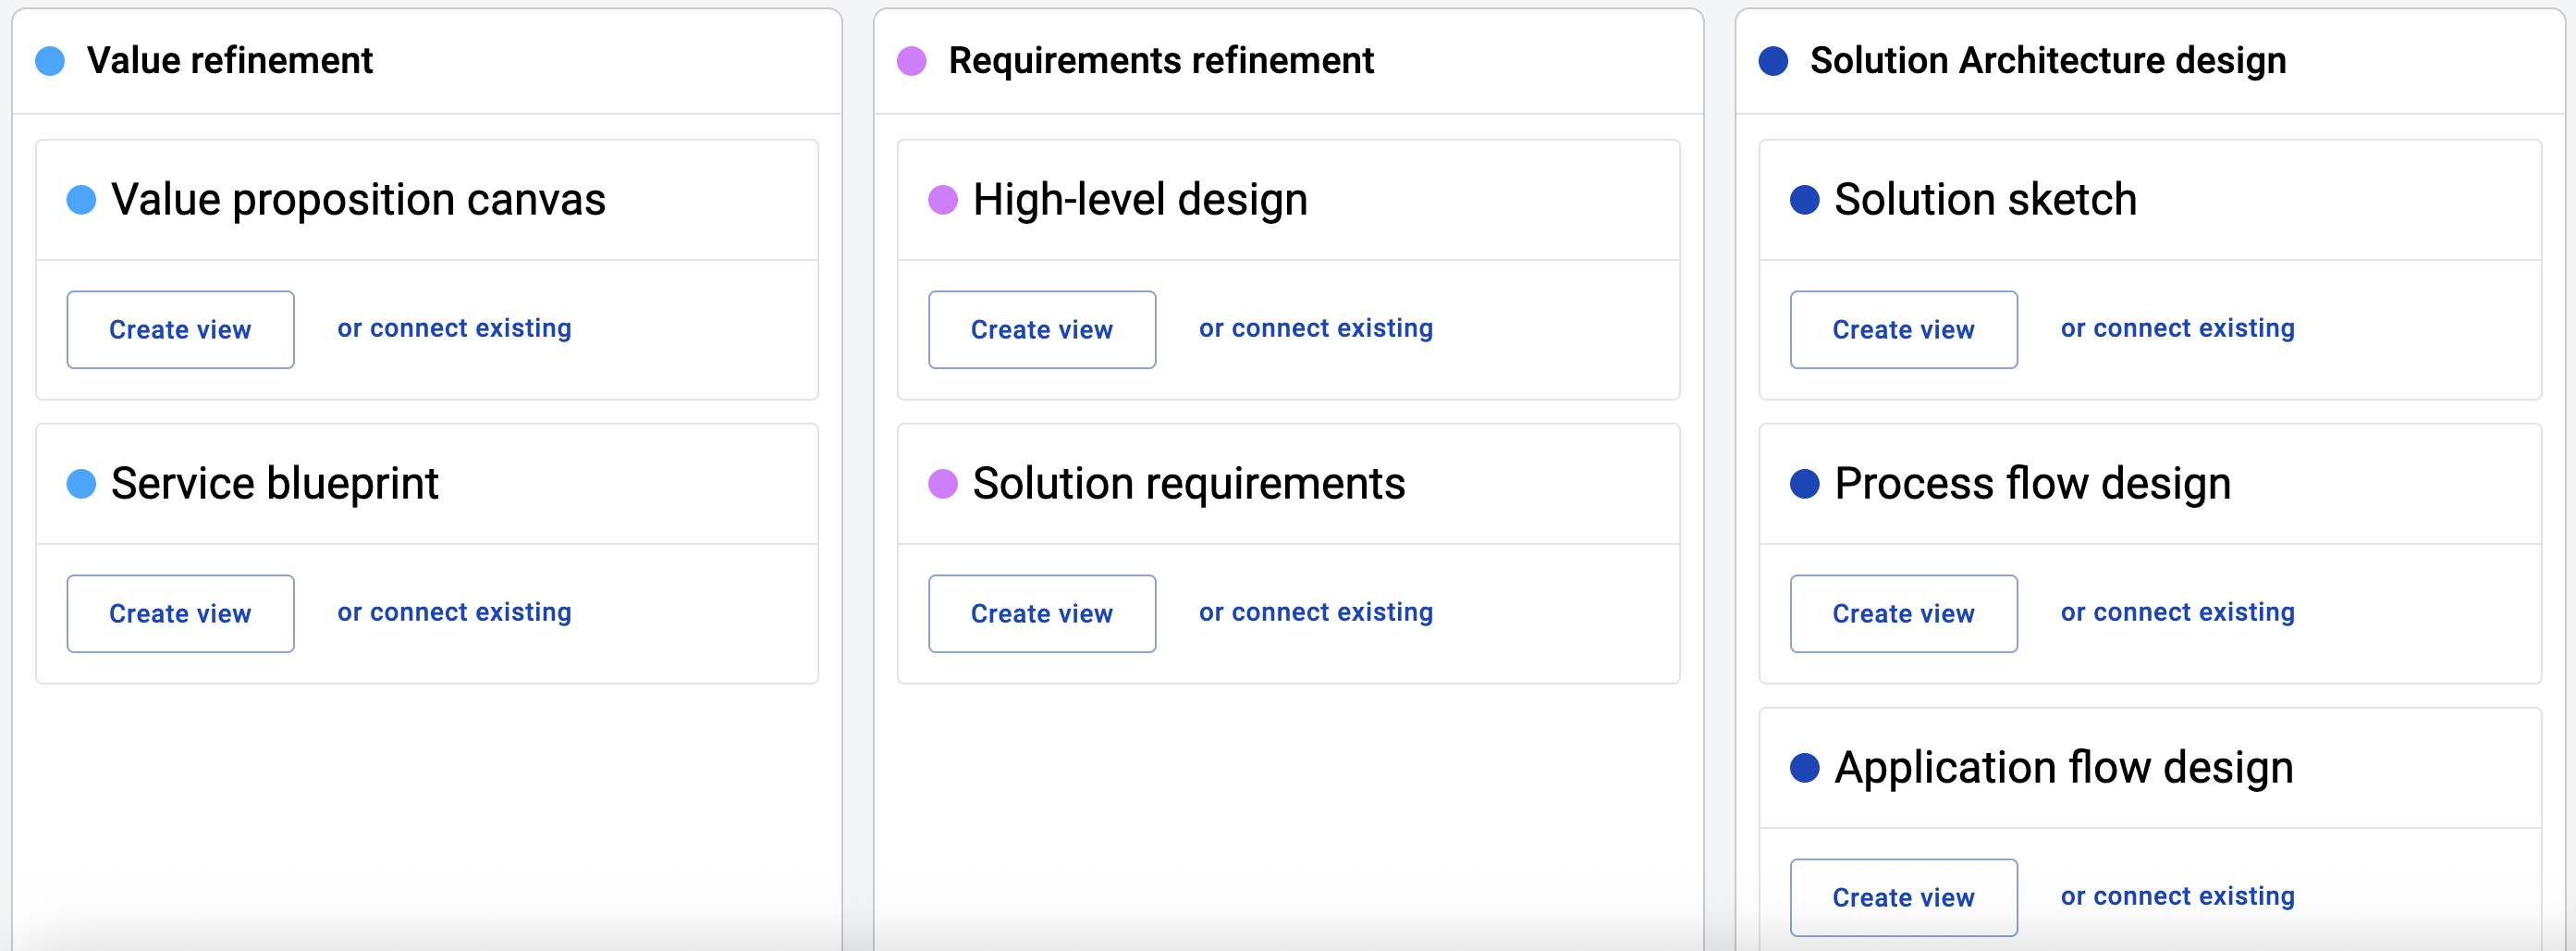Click the dot icon beside Application flow design
Screen dimensions: 2576x951
(1805, 767)
